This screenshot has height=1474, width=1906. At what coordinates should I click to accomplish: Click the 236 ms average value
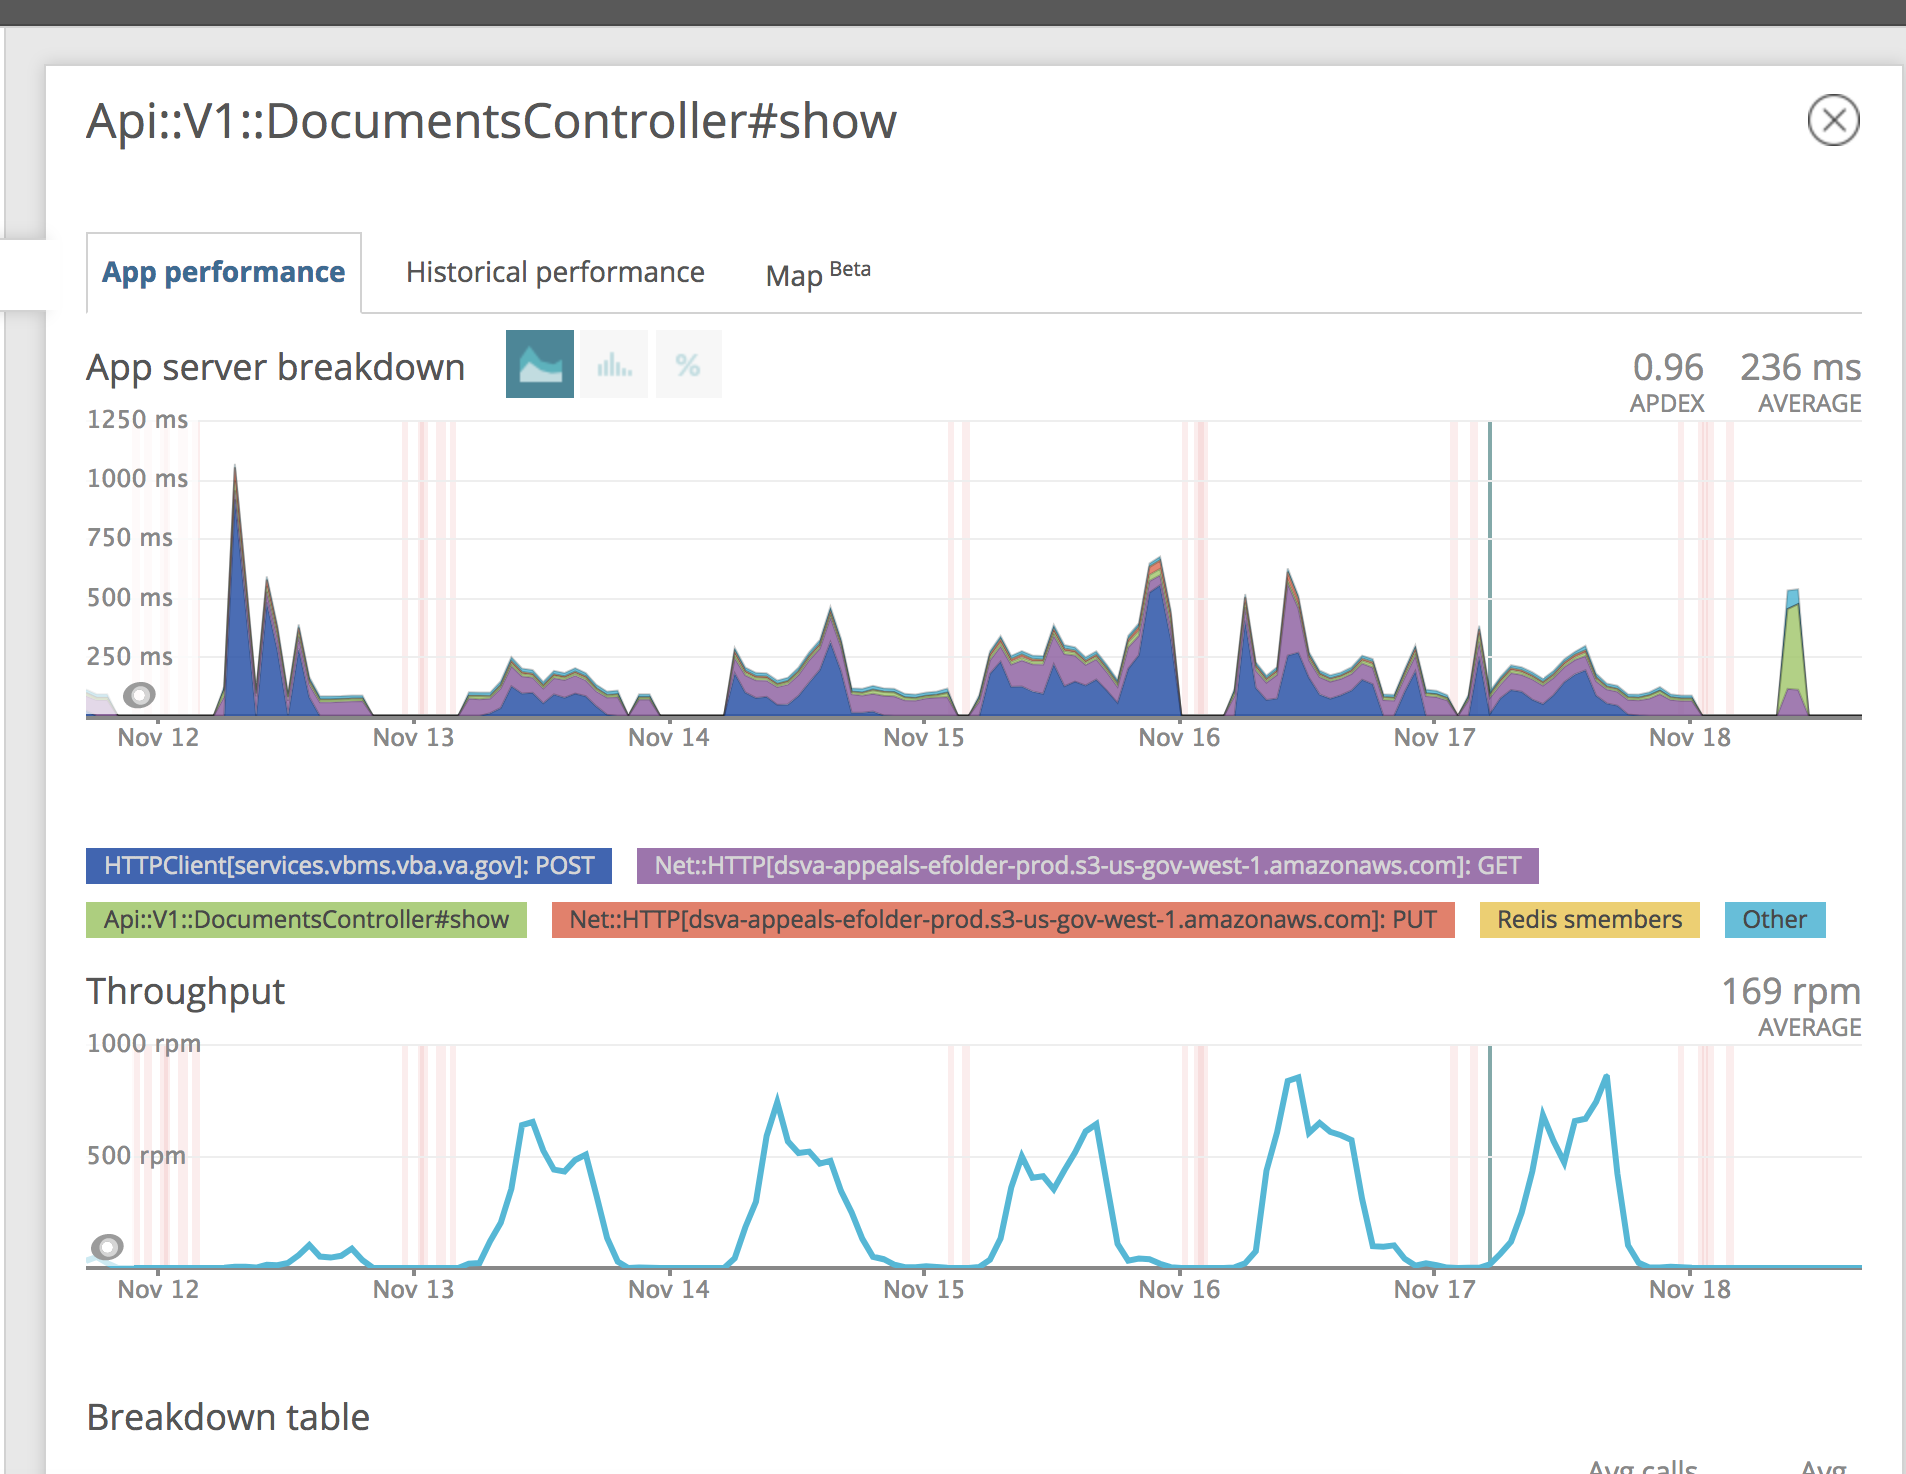[x=1800, y=367]
